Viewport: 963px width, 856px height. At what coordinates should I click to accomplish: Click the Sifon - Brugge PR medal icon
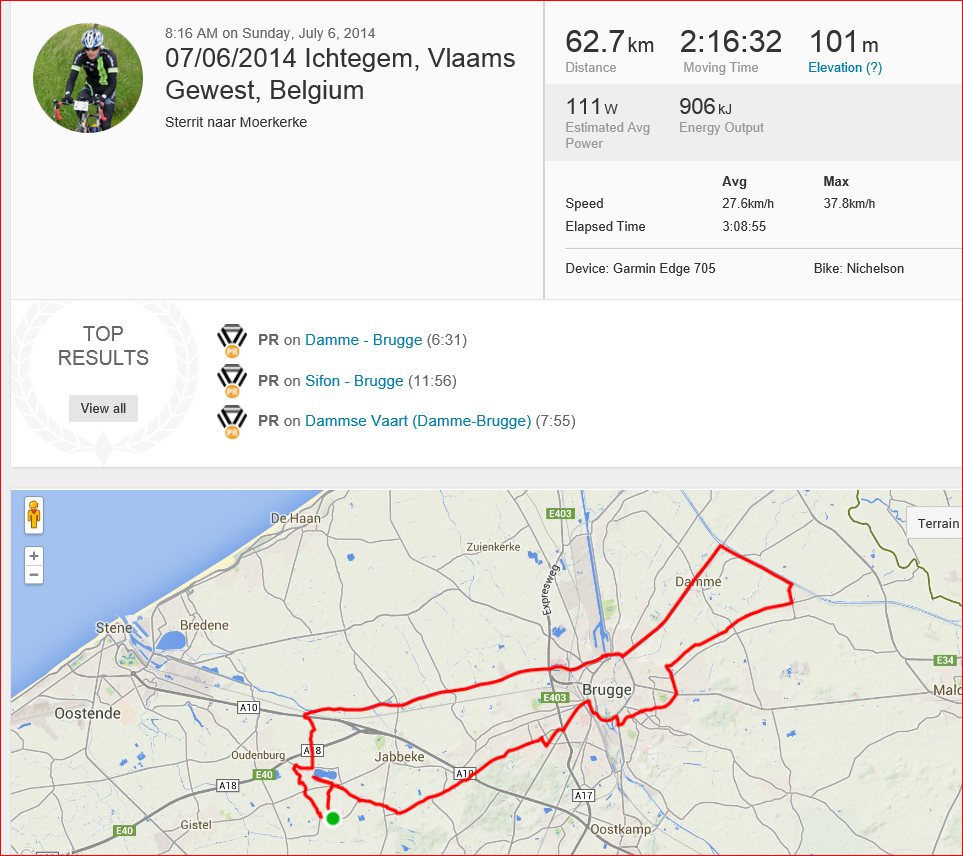click(x=232, y=381)
